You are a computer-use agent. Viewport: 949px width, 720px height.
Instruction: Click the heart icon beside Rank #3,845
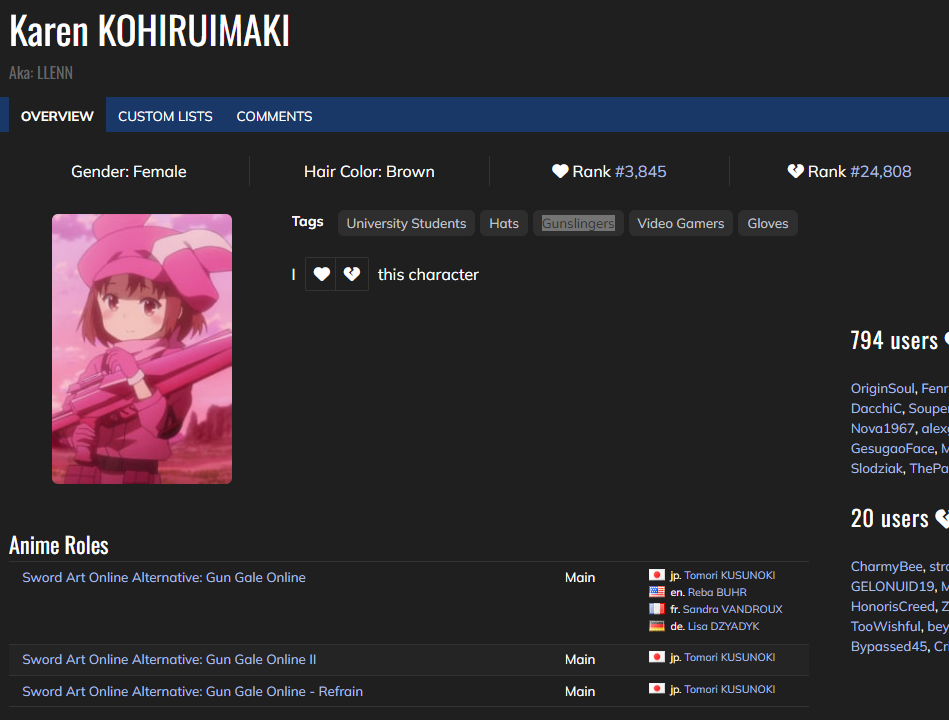tap(560, 171)
